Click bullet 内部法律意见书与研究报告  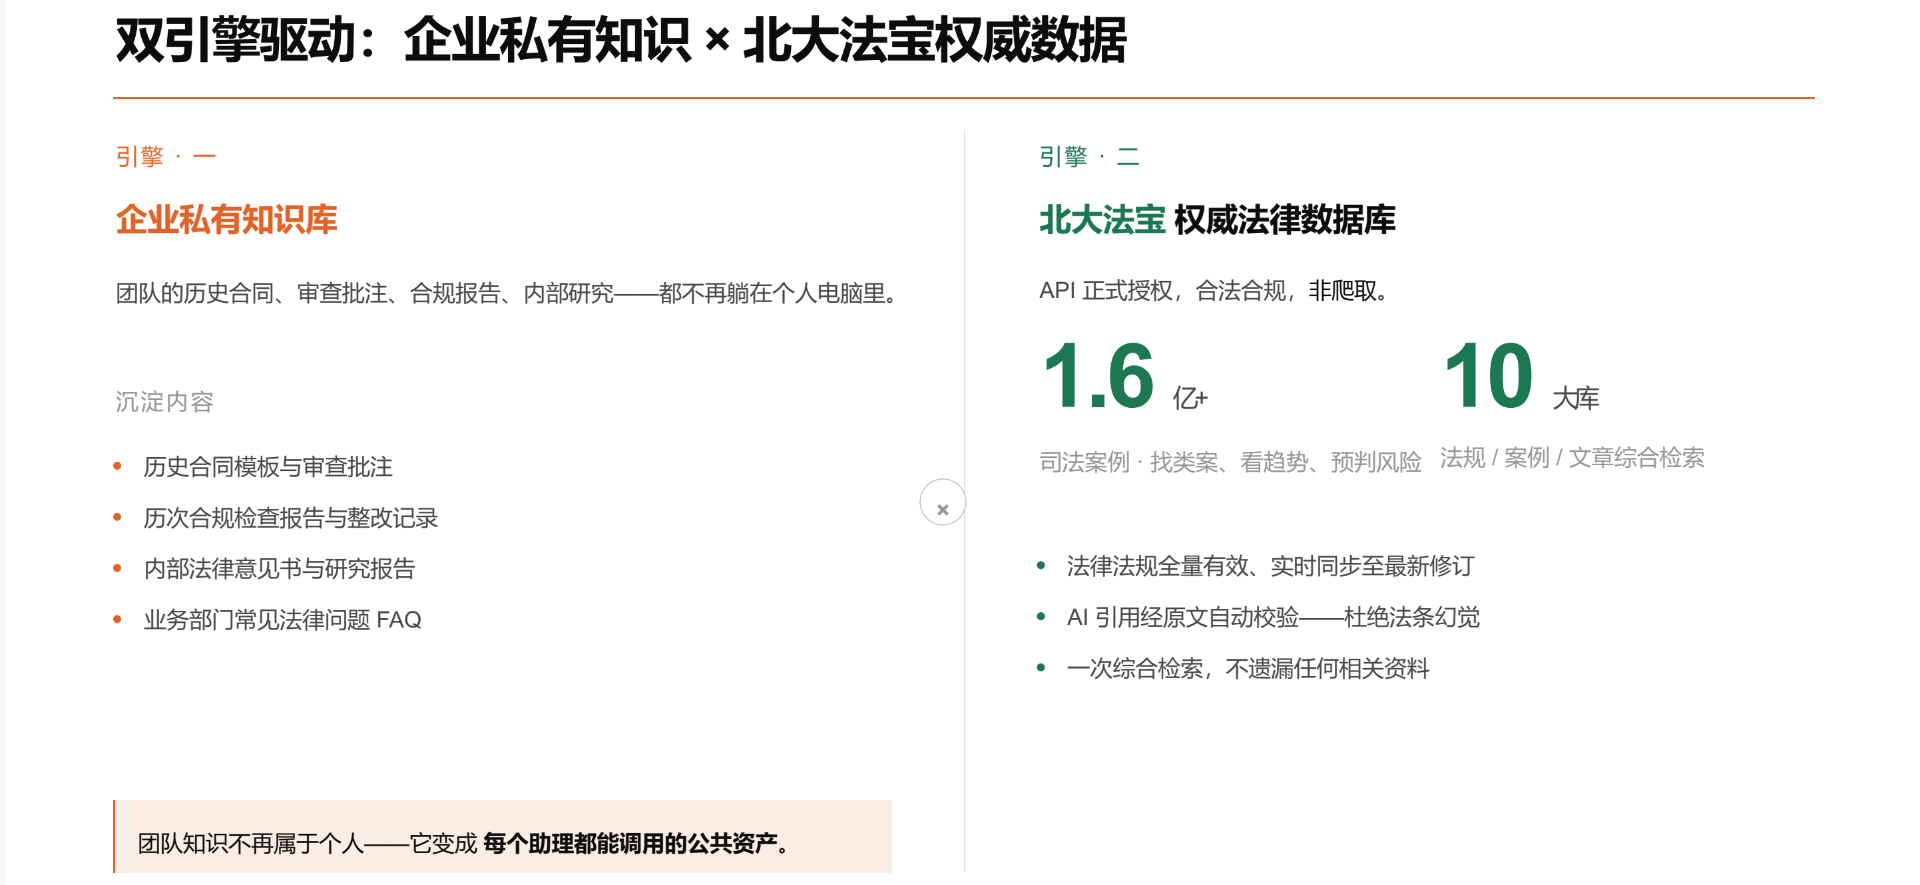(279, 569)
